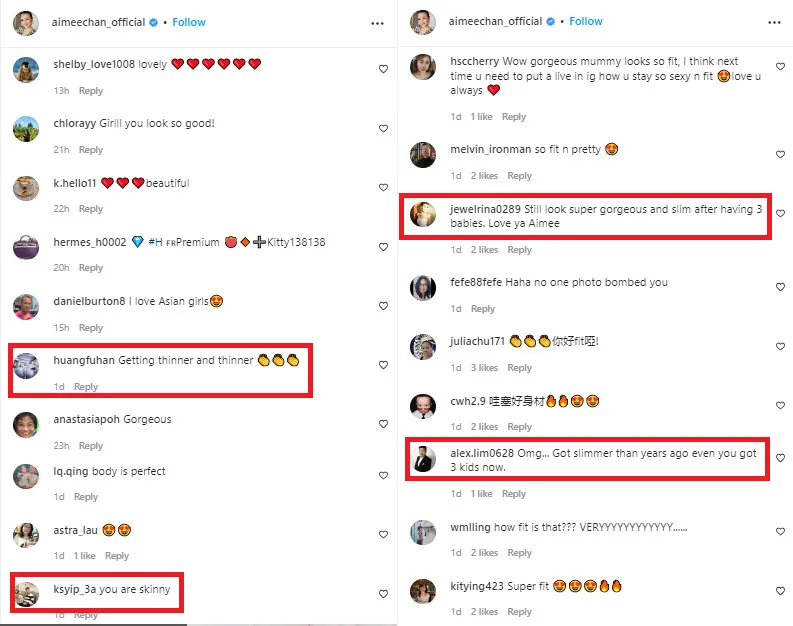Open the more options menu in right header

pyautogui.click(x=773, y=22)
